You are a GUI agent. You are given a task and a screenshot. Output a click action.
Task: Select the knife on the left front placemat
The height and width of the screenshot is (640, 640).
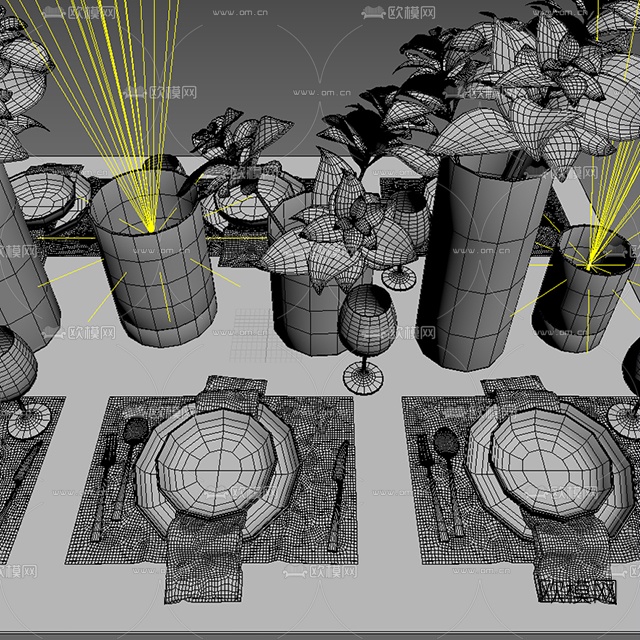(338, 496)
